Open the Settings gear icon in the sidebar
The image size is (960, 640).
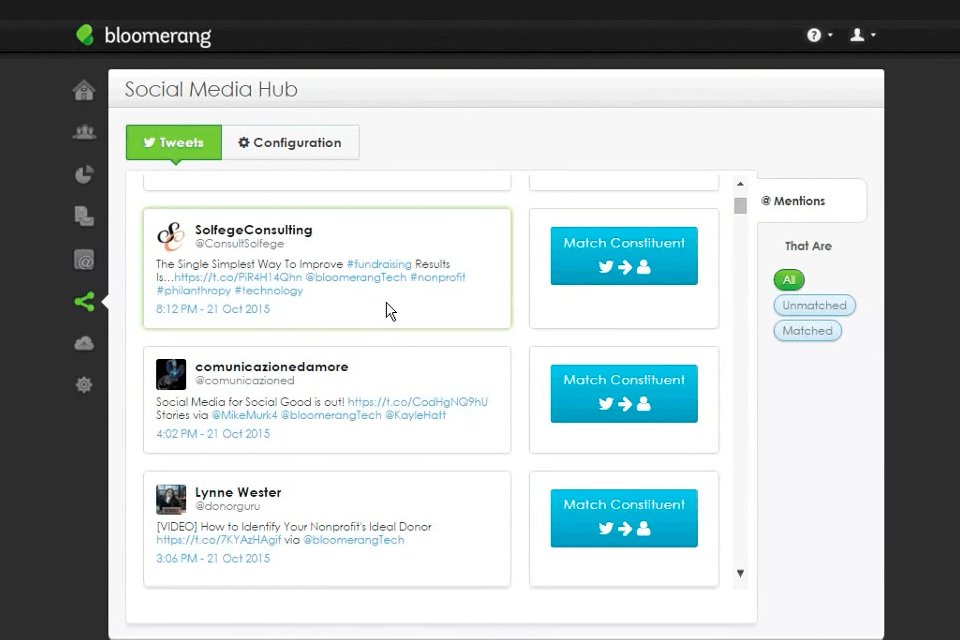pyautogui.click(x=84, y=385)
